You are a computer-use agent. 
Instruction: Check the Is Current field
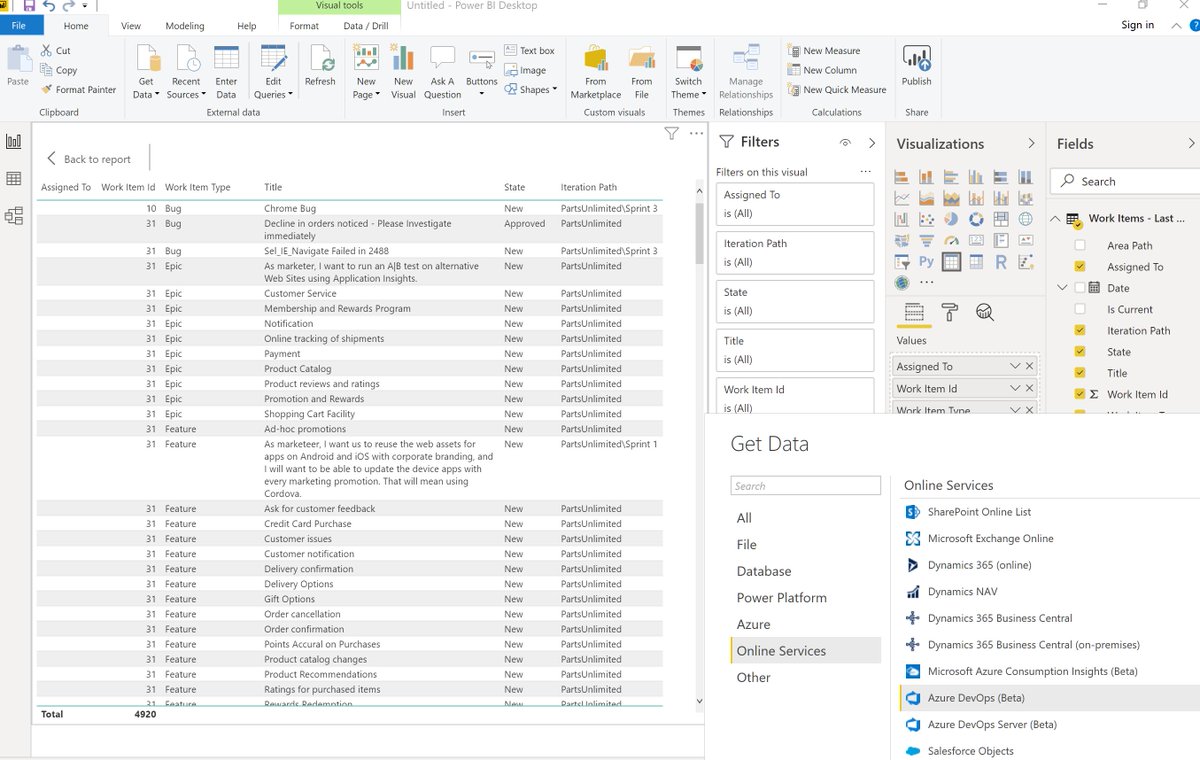(1080, 310)
